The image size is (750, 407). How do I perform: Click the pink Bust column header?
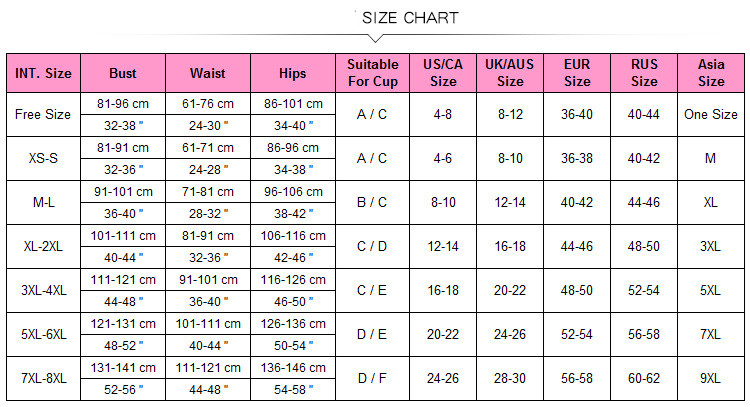[x=124, y=73]
